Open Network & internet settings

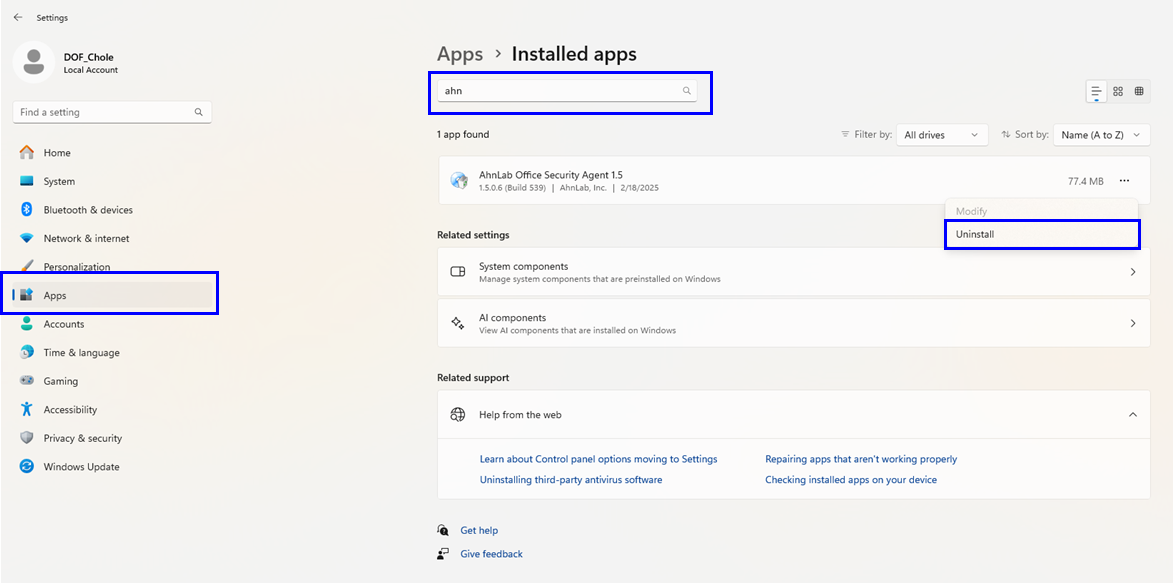click(x=86, y=239)
